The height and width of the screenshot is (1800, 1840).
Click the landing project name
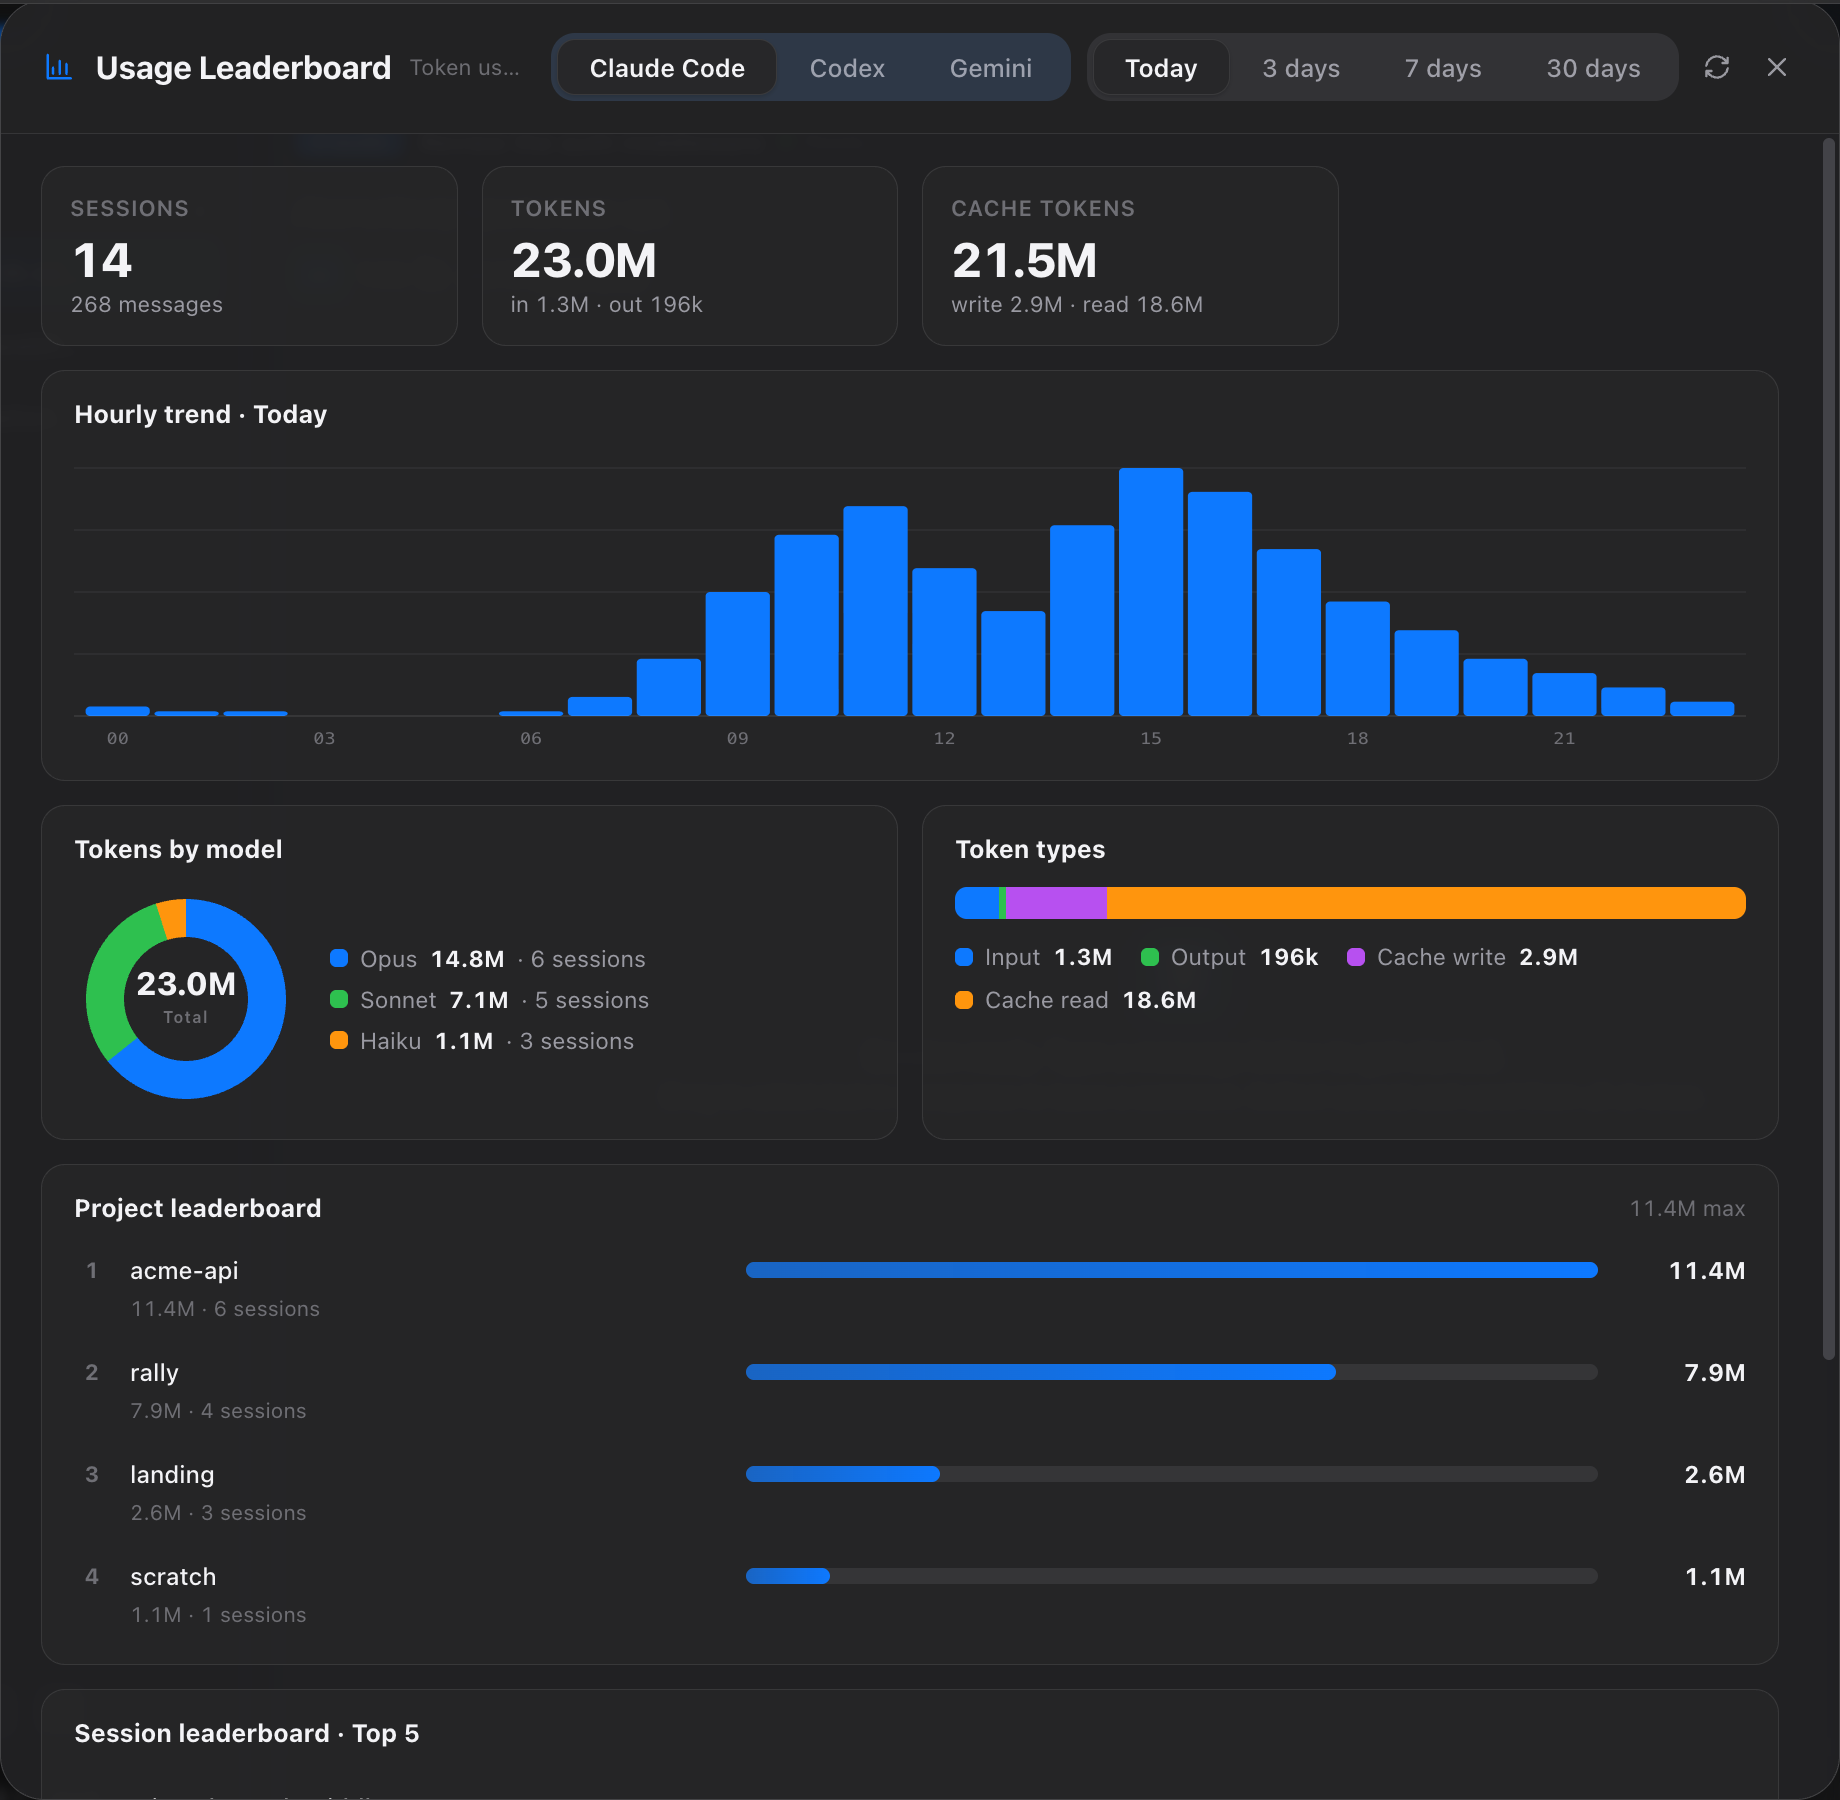click(172, 1475)
